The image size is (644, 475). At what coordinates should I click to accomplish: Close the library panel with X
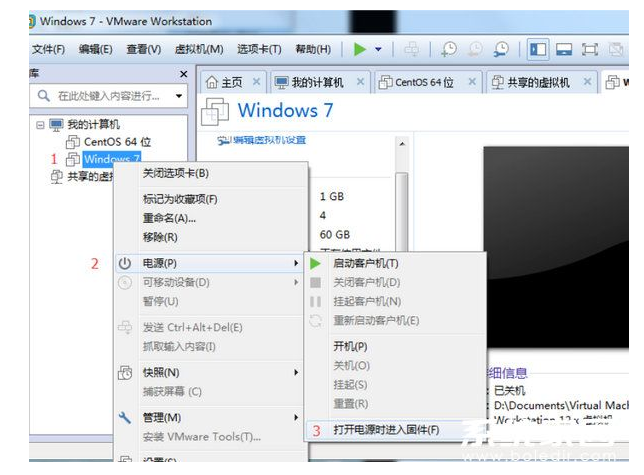point(183,74)
